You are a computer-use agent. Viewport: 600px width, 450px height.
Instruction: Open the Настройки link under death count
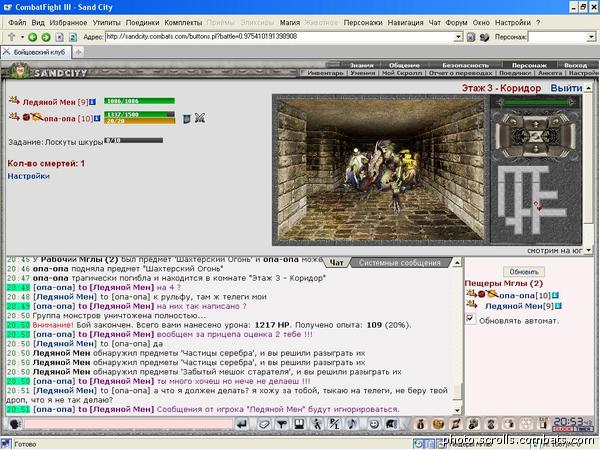click(x=29, y=176)
